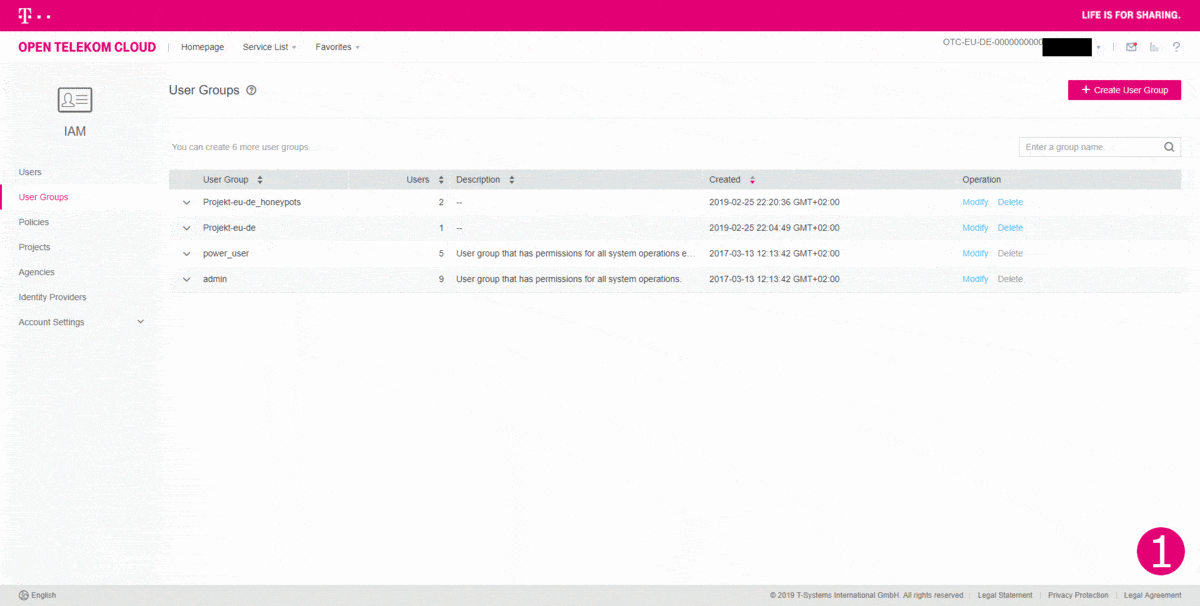Viewport: 1200px width, 606px height.
Task: Open the account name dropdown in top bar
Action: pyautogui.click(x=1099, y=46)
